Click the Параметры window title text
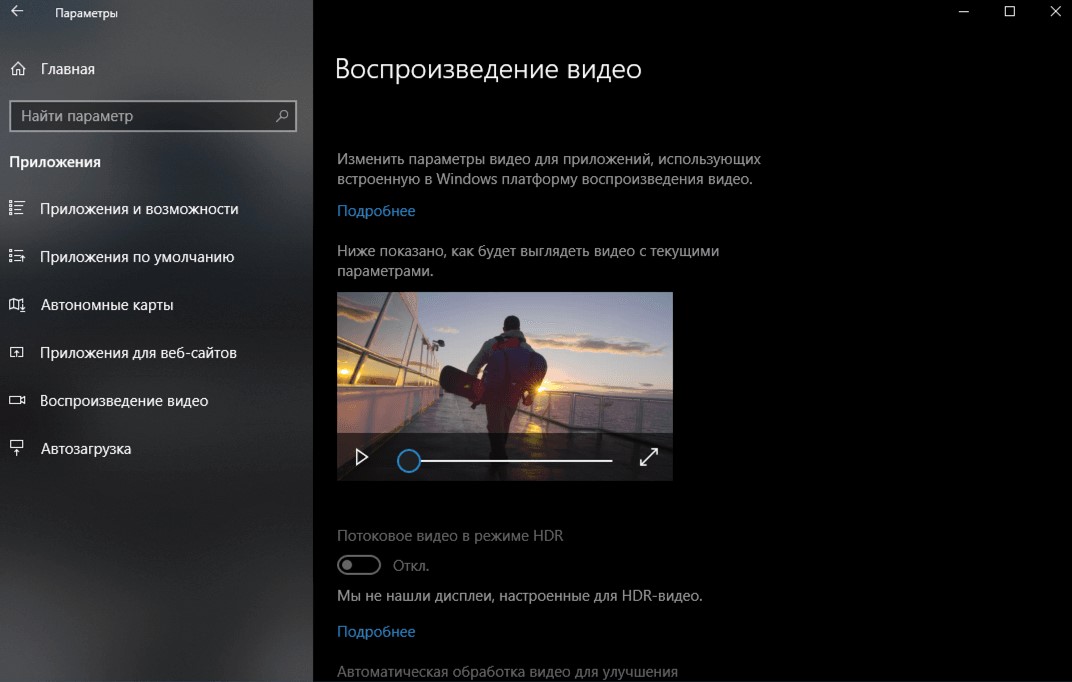Screen dimensions: 1072x682 point(86,13)
